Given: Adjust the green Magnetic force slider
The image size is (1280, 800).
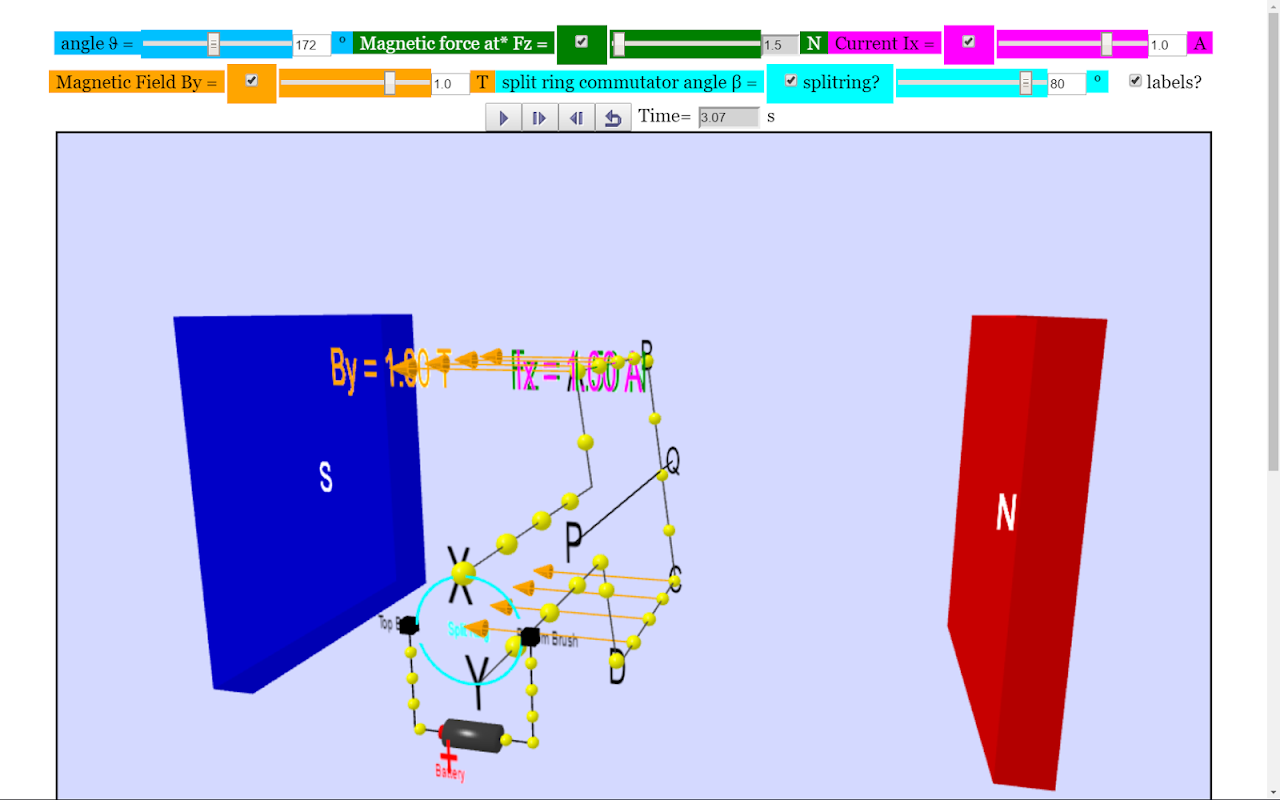Looking at the screenshot, I should [x=685, y=43].
